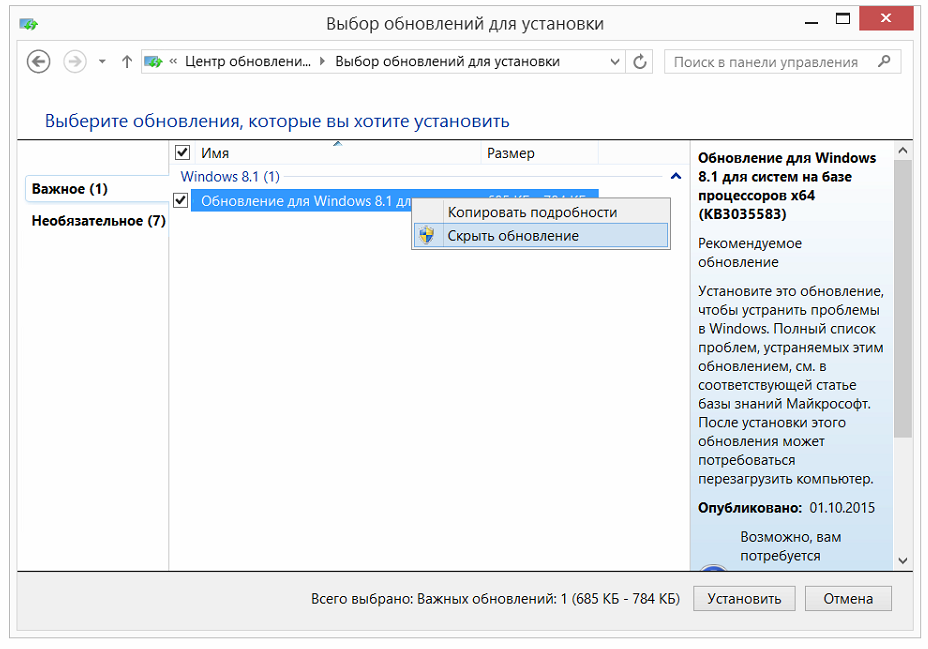Click the Refresh button in address bar
928x649 pixels.
pos(641,62)
